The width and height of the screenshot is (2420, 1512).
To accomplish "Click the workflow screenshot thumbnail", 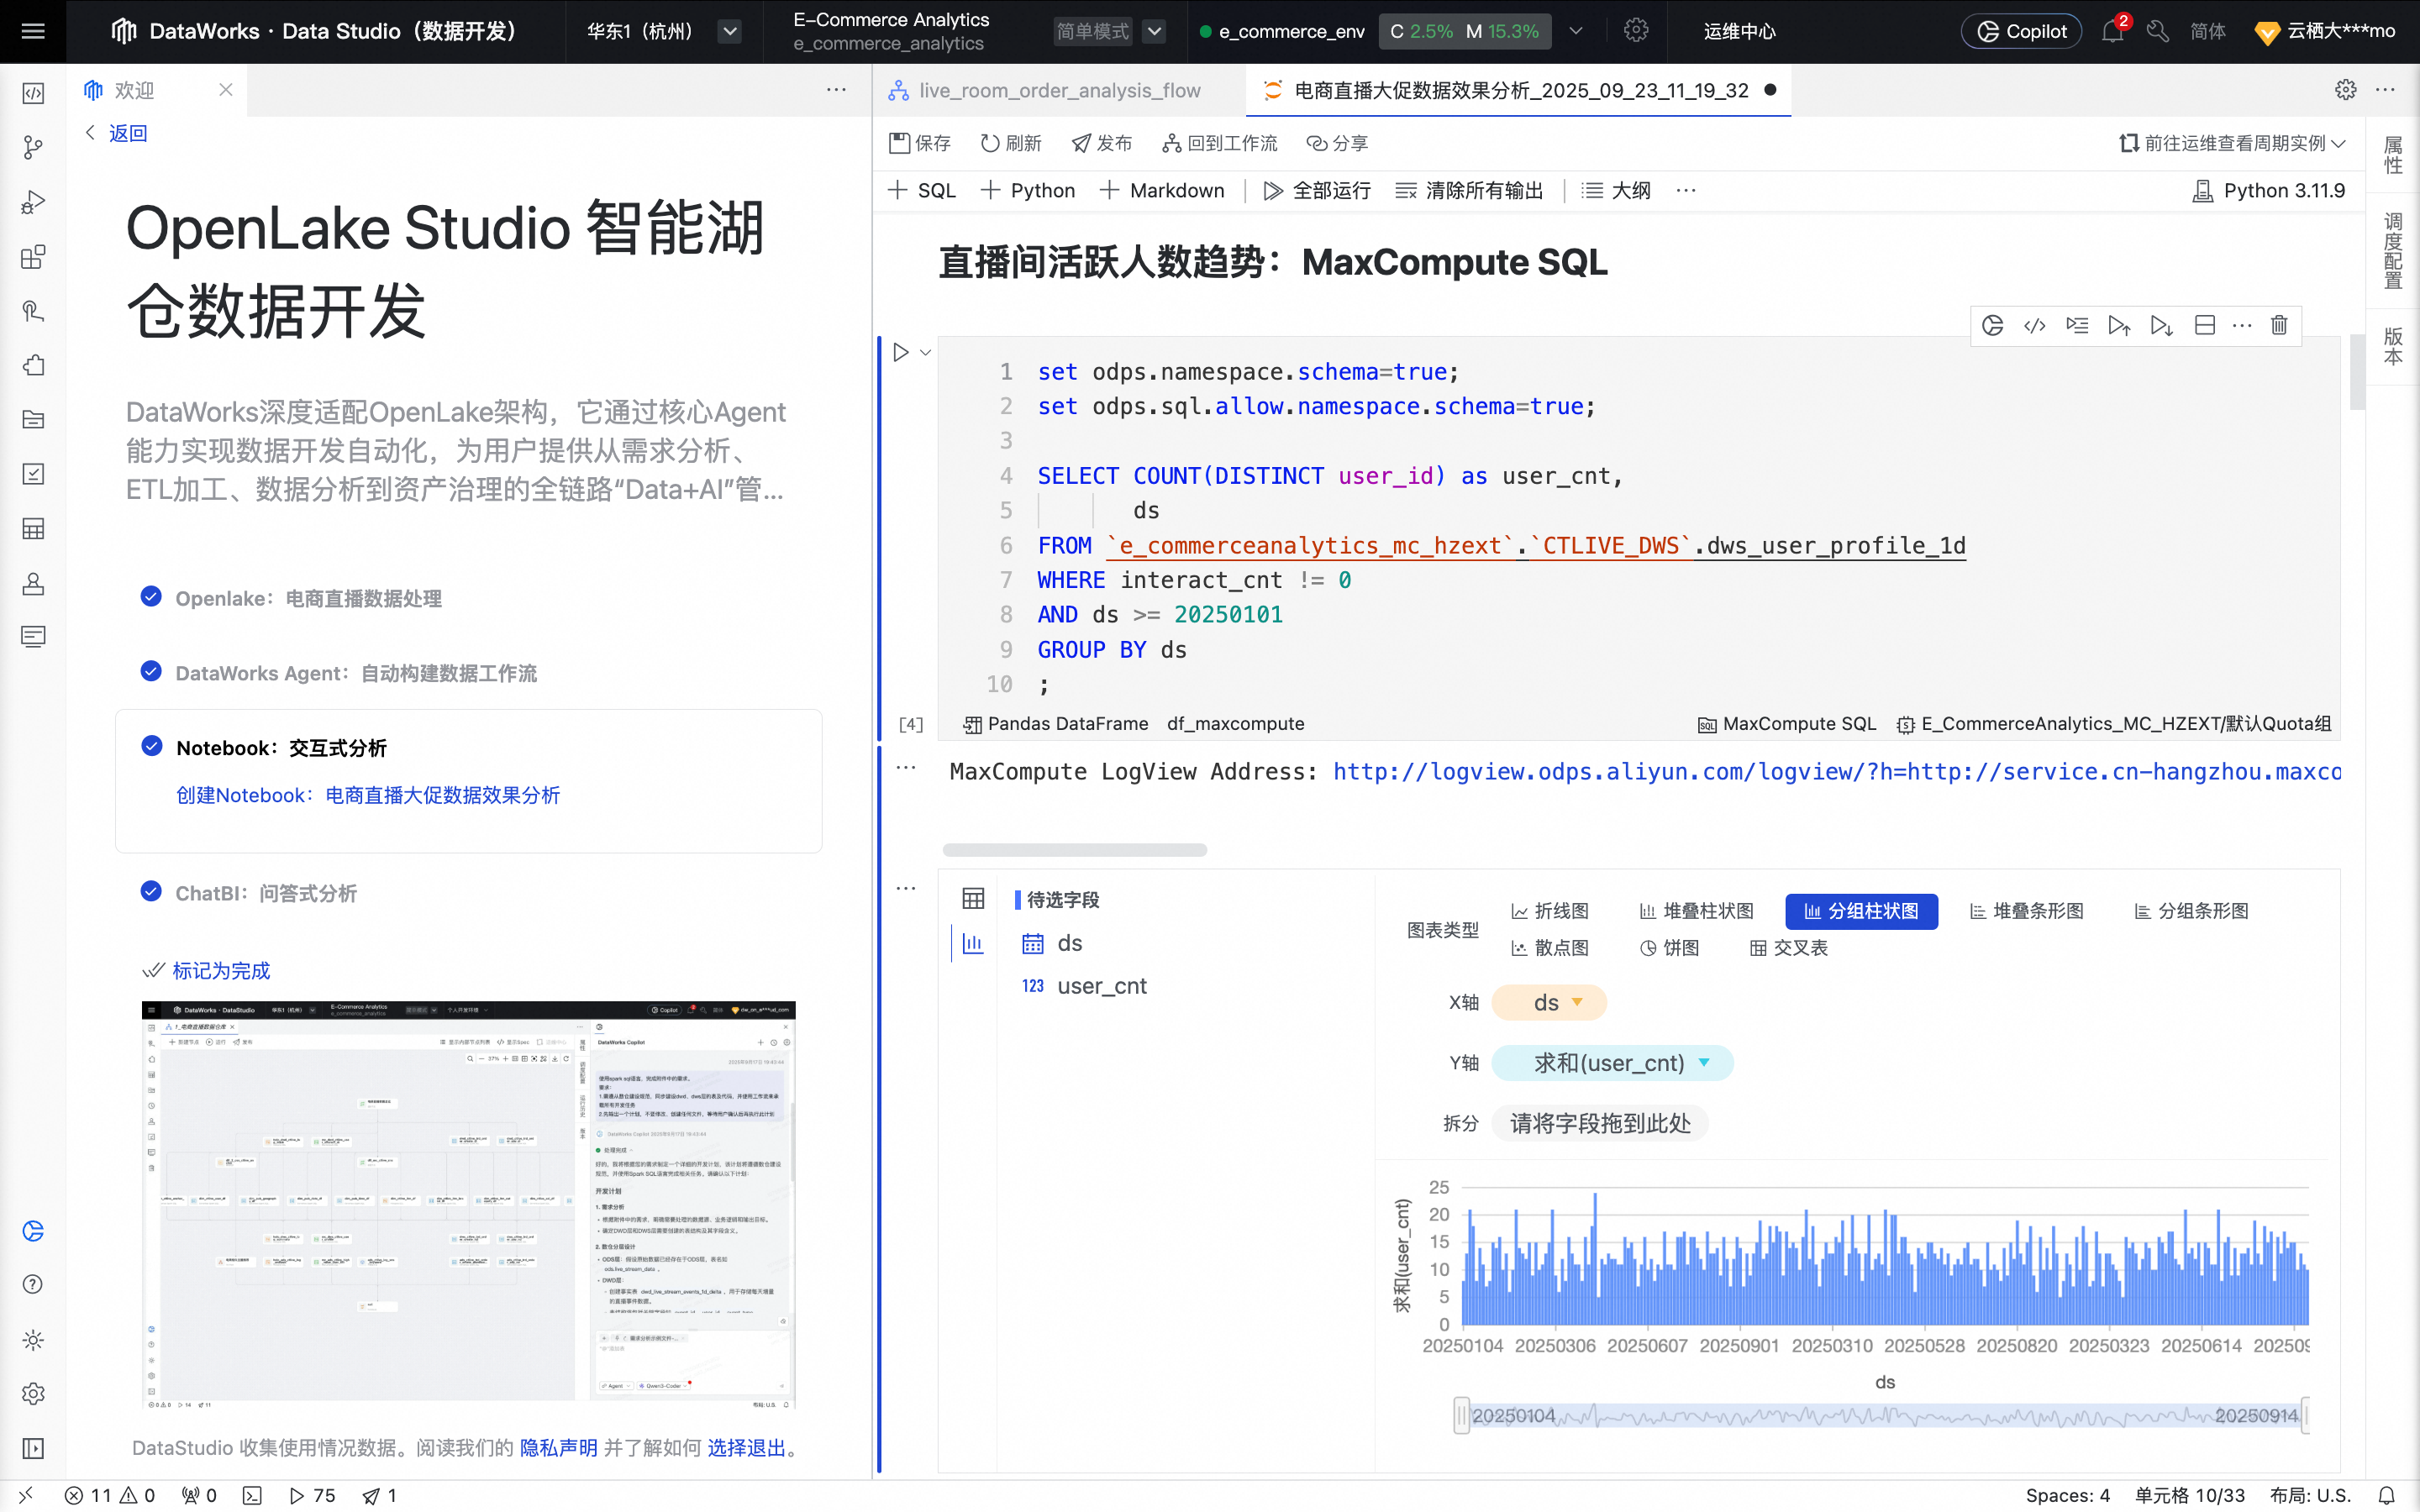I will (x=468, y=1205).
